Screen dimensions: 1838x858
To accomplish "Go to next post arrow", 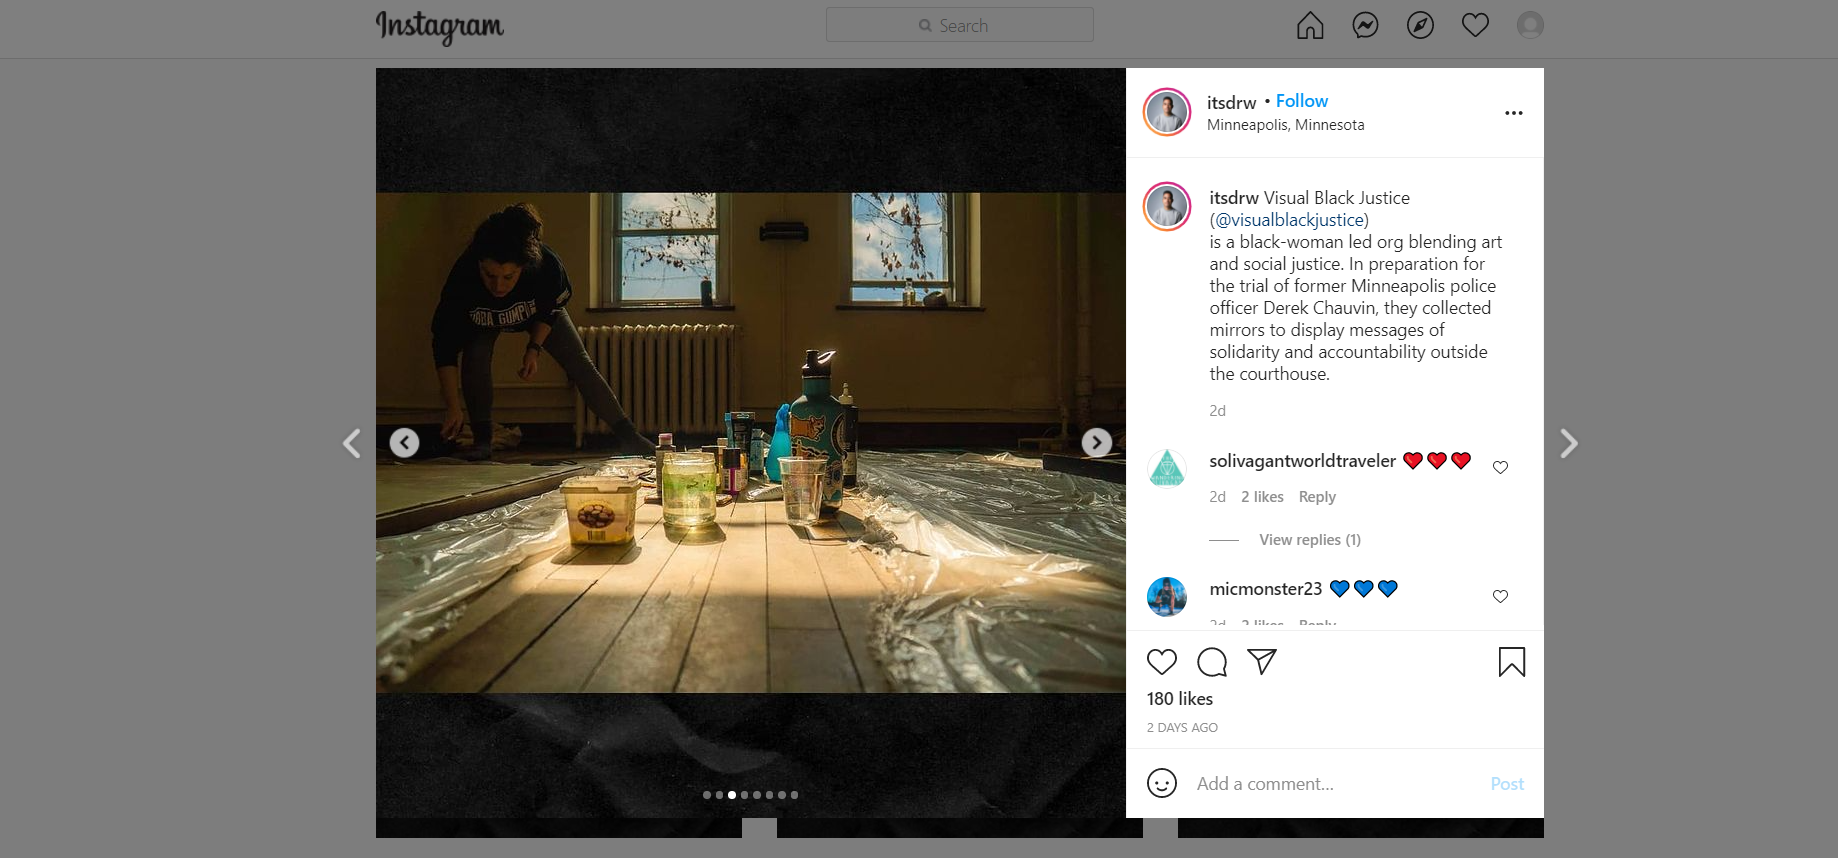I will [x=1569, y=443].
